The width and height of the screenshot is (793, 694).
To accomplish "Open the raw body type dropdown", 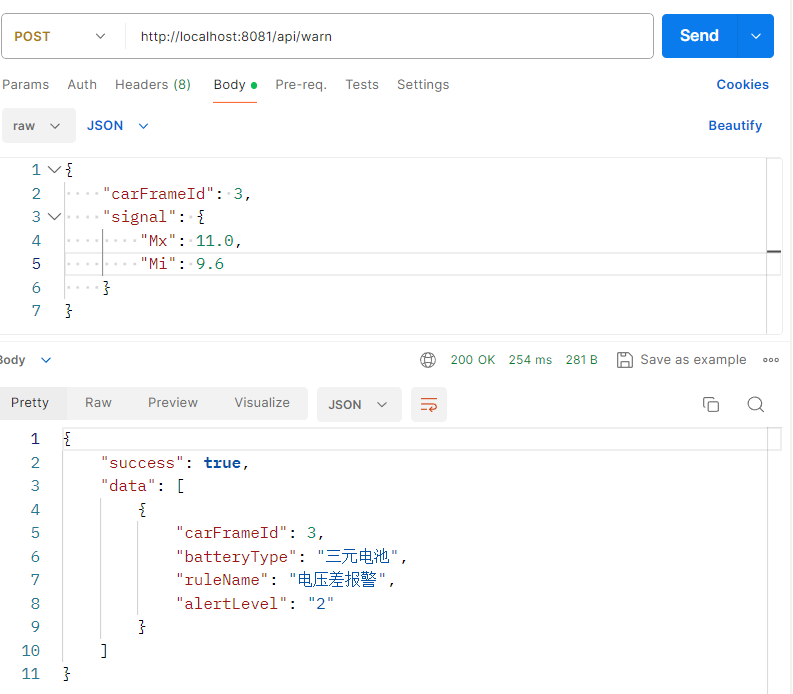I will [38, 125].
